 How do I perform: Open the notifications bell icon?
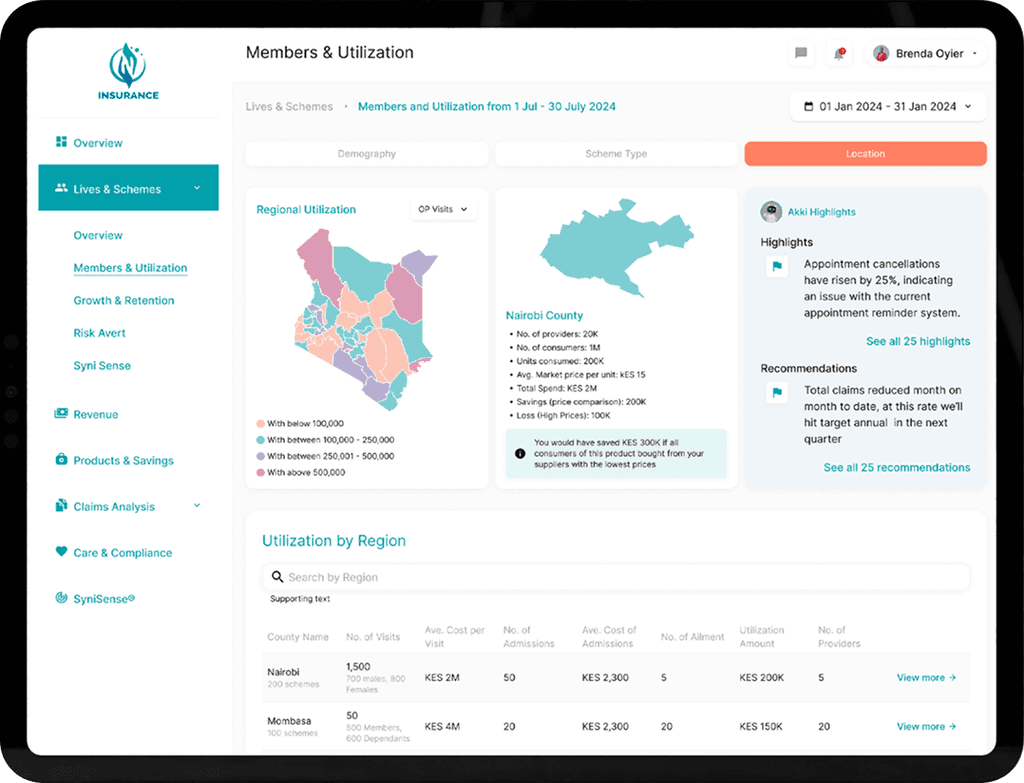pyautogui.click(x=839, y=54)
